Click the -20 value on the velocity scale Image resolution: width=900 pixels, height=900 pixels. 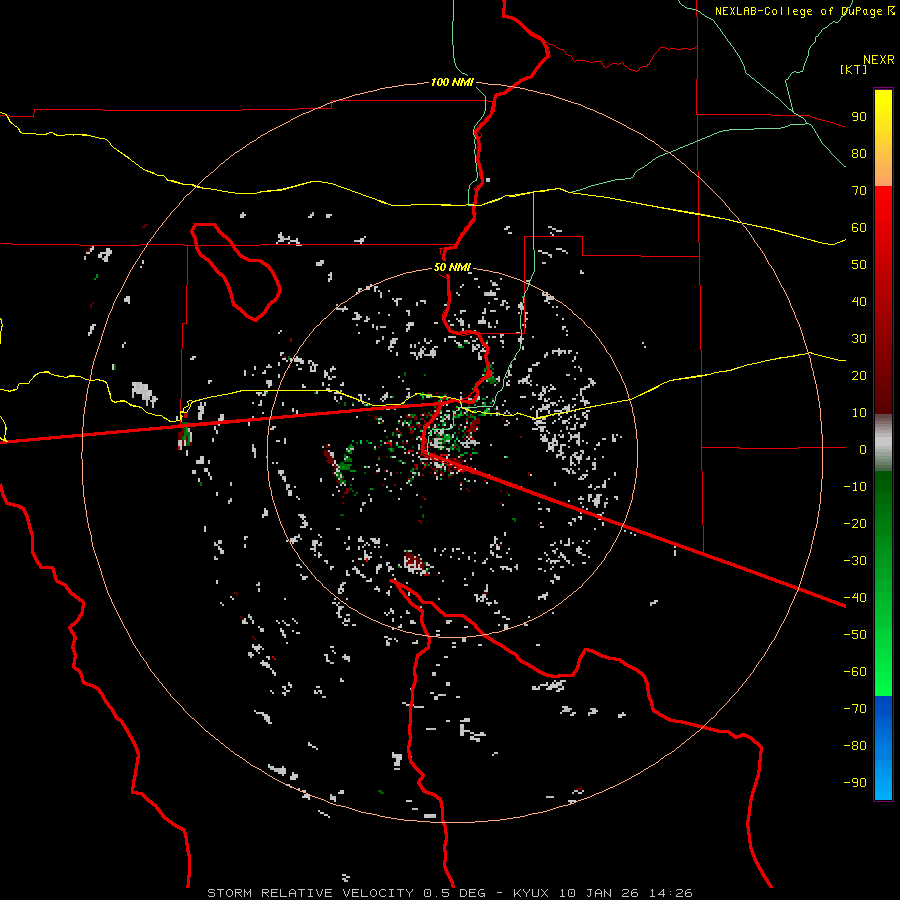coord(855,524)
